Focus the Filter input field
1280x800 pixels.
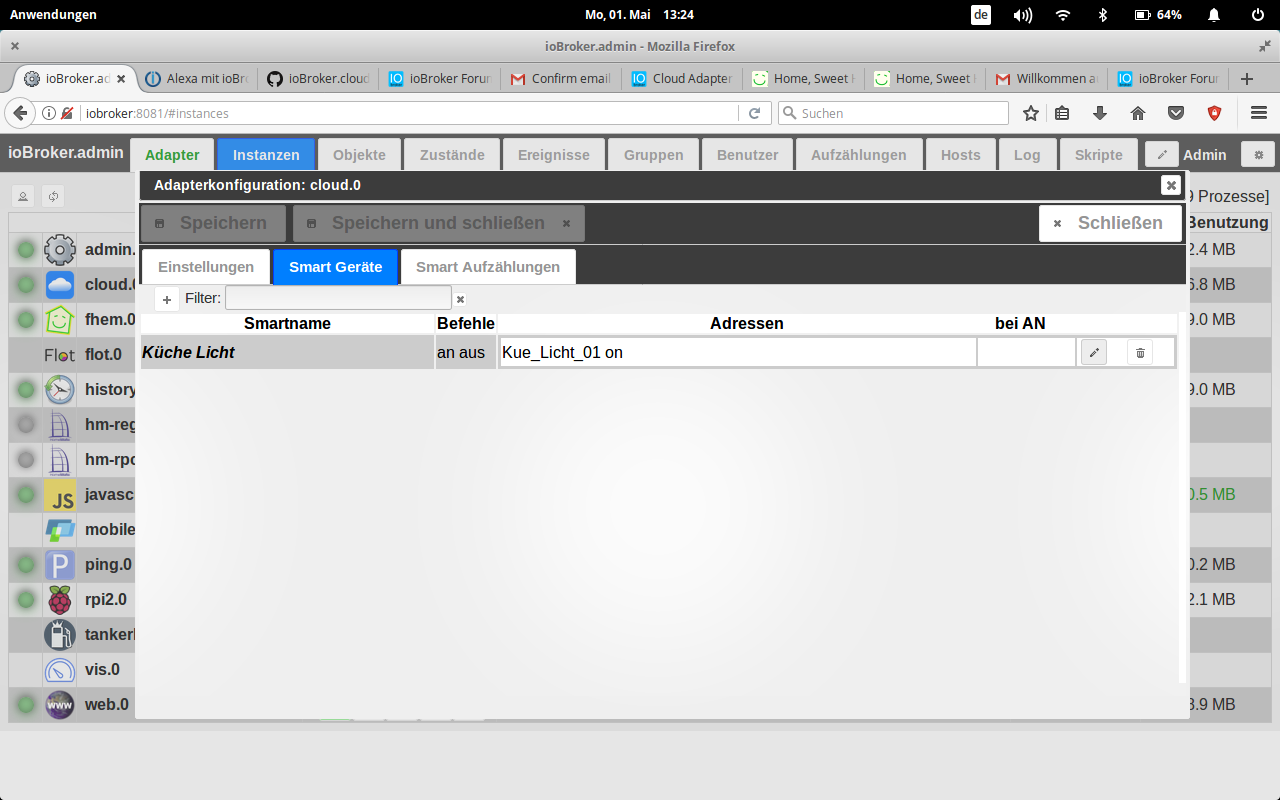pos(338,298)
